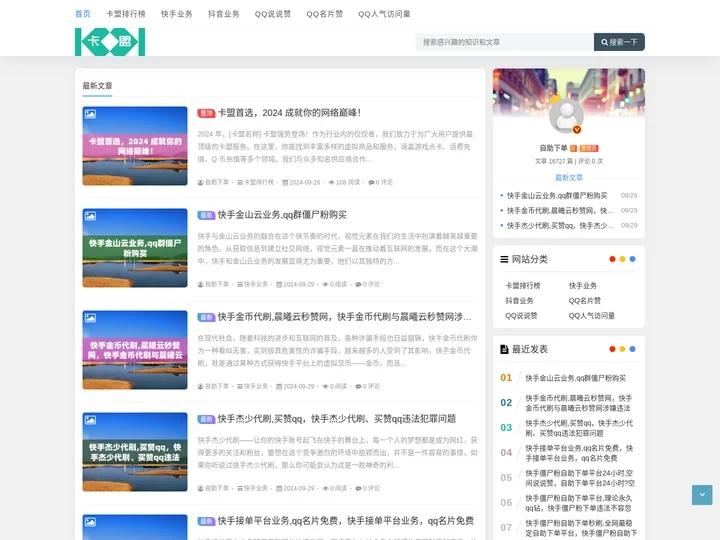Click the scroll-down chevron floating button
This screenshot has height=540, width=720.
tap(702, 495)
